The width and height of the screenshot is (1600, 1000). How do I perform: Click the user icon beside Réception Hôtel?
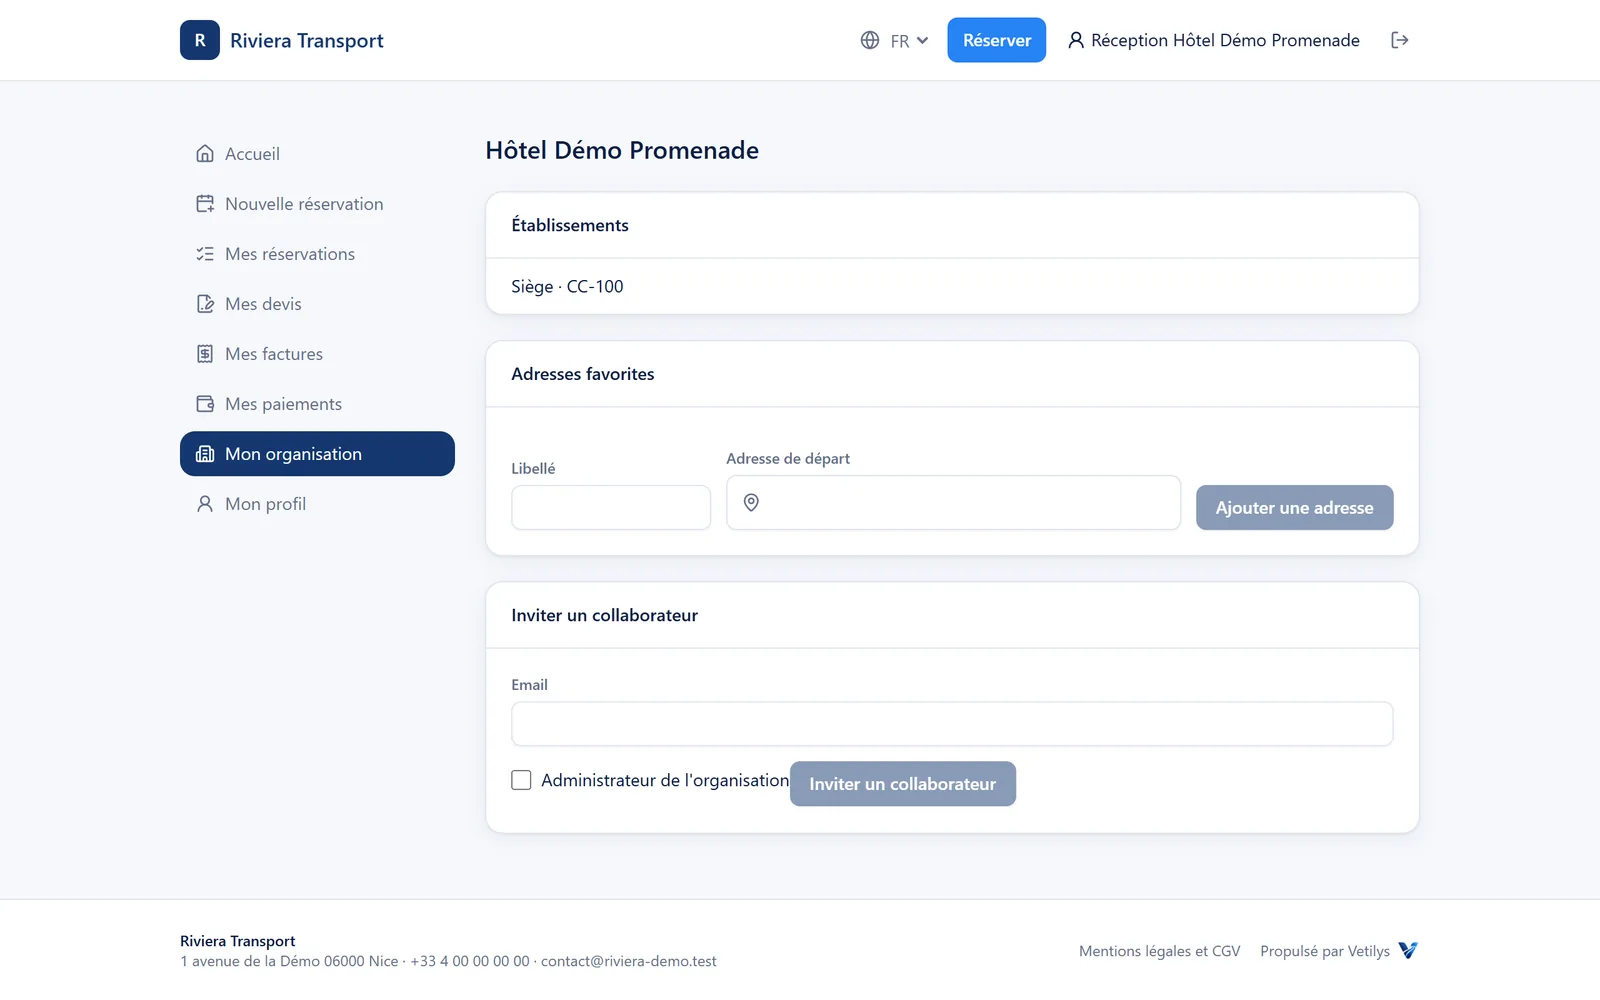1076,40
